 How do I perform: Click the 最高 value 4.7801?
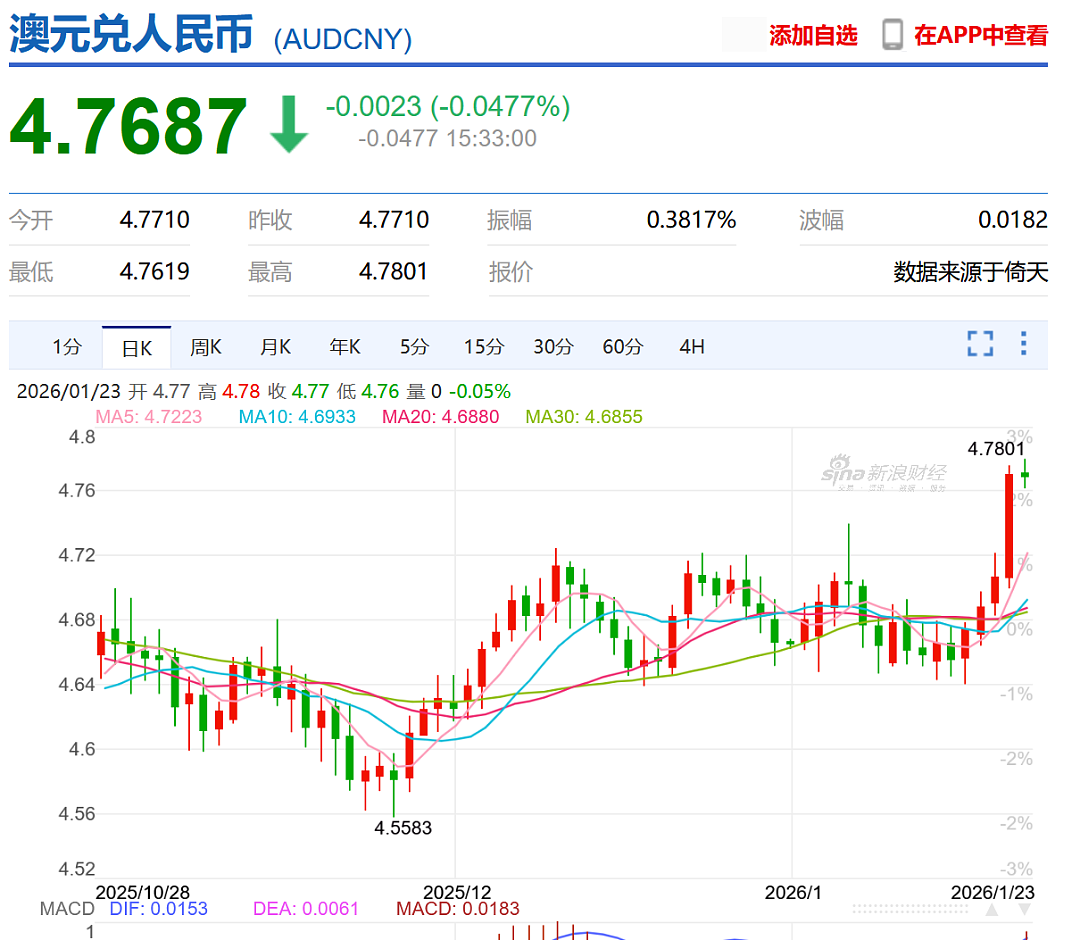click(x=393, y=271)
